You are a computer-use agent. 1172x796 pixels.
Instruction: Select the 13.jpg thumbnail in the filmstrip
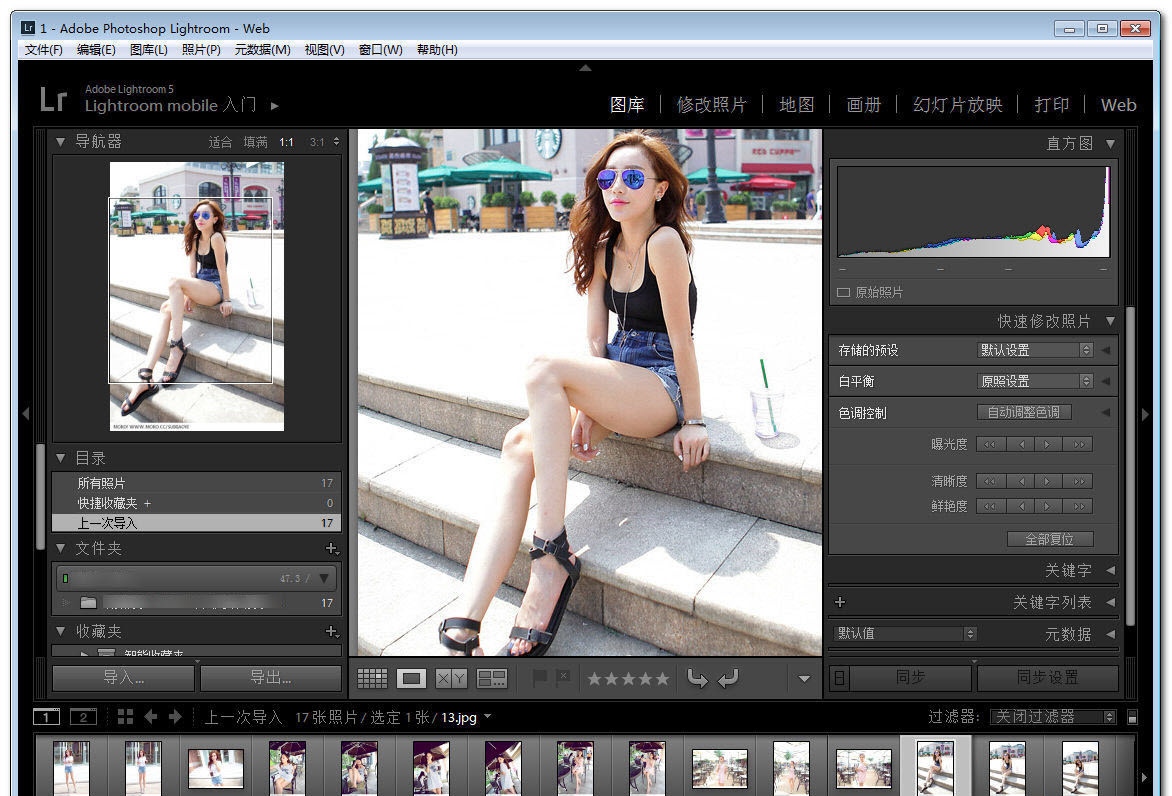[x=934, y=765]
